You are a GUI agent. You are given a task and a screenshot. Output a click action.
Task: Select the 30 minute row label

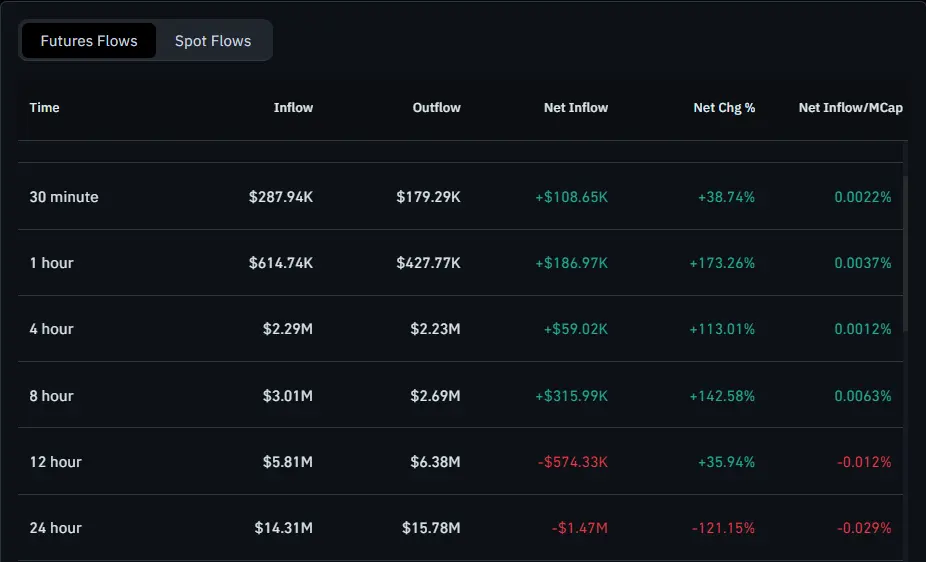[x=64, y=197]
